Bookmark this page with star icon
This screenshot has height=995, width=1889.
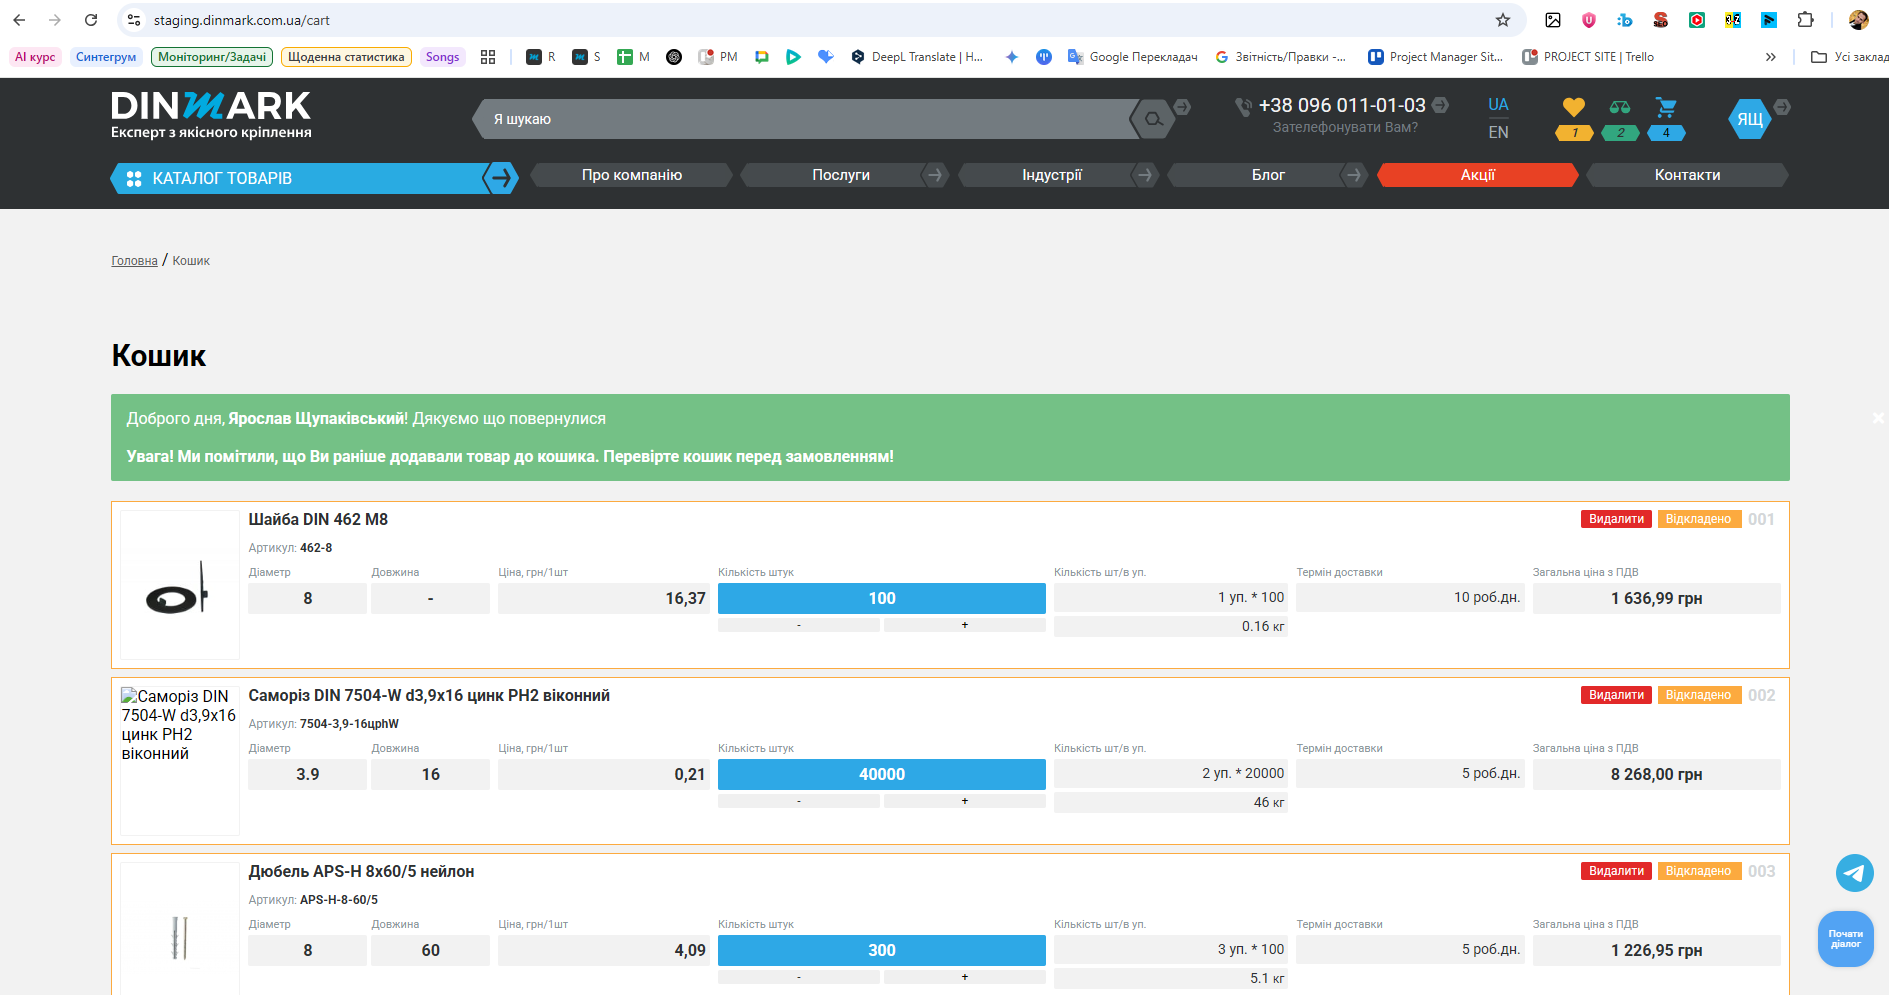click(1503, 20)
